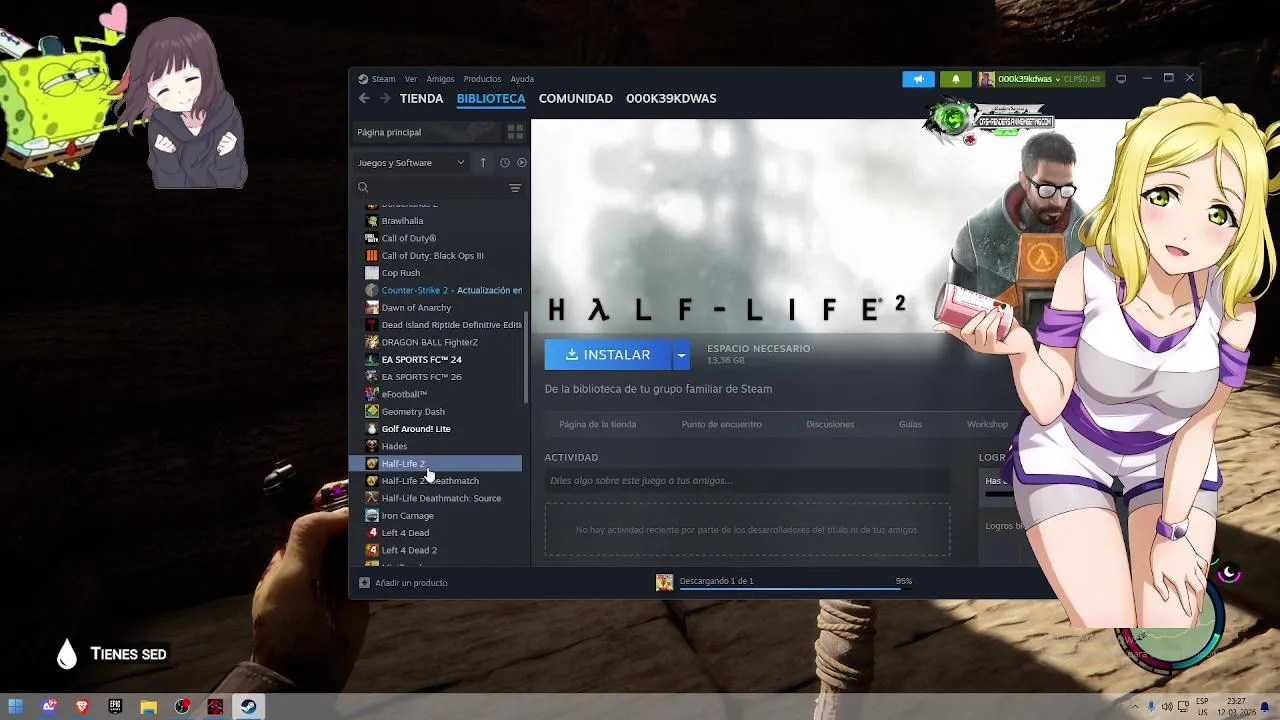
Task: Open the green notifications bell
Action: tap(955, 79)
